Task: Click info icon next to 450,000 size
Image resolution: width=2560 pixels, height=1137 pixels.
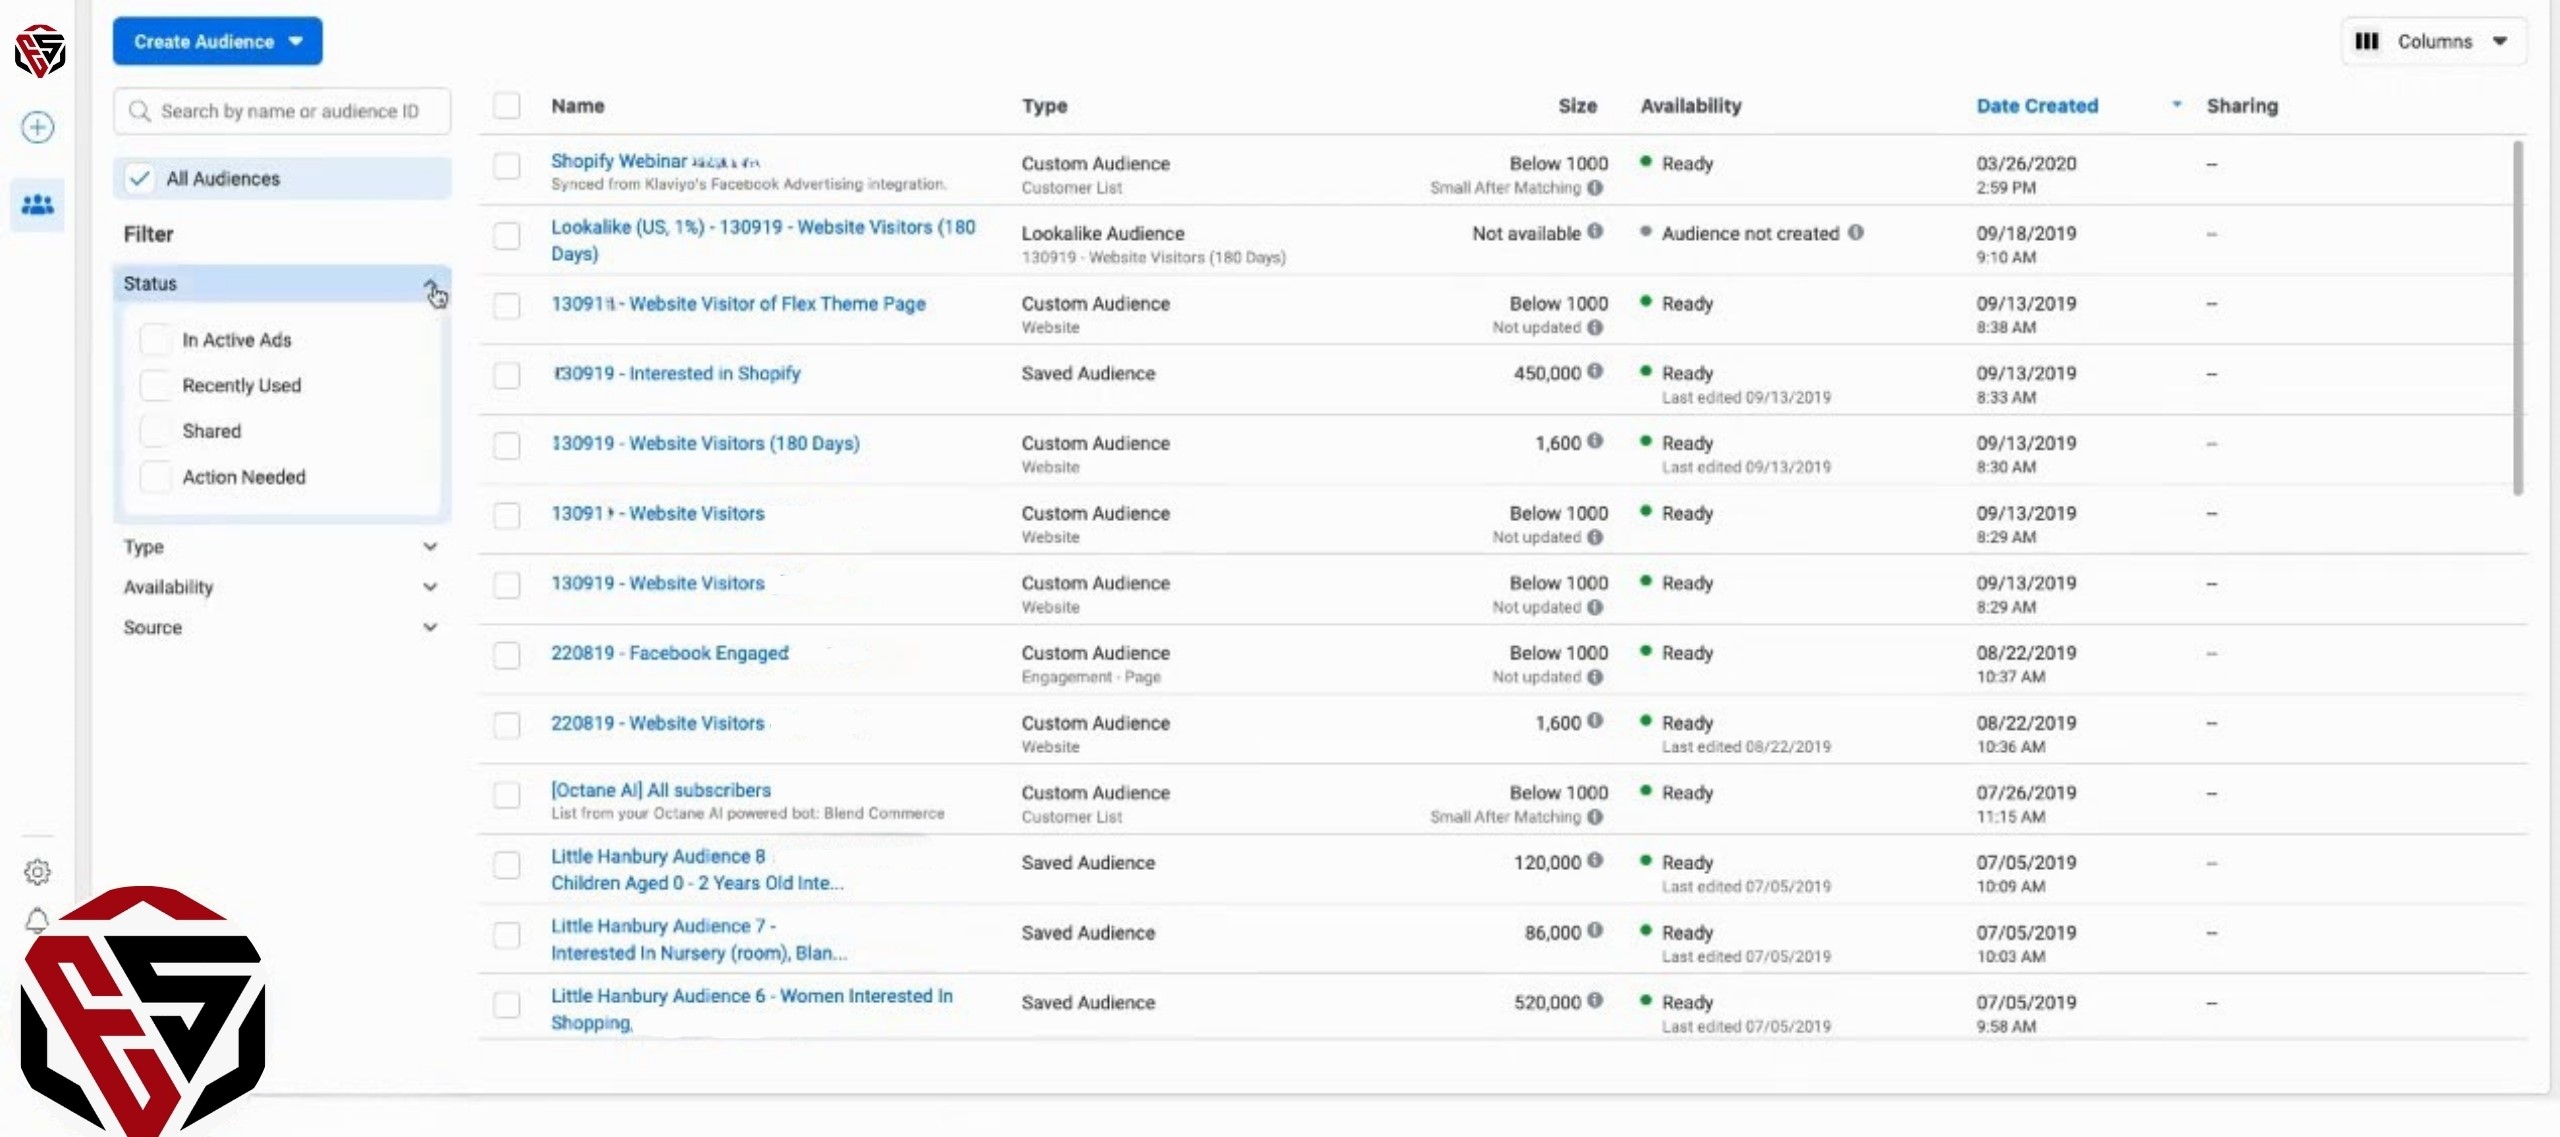Action: 1595,371
